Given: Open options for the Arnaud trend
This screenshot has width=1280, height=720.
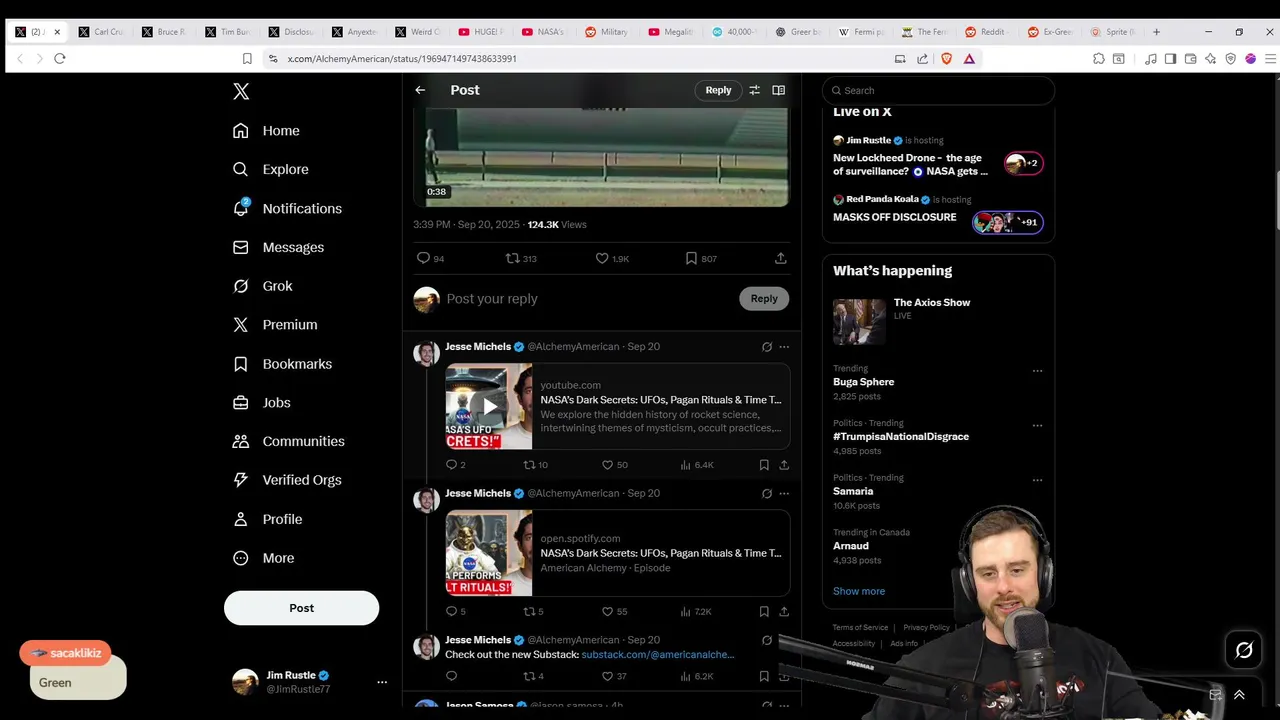Looking at the screenshot, I should 1037,535.
